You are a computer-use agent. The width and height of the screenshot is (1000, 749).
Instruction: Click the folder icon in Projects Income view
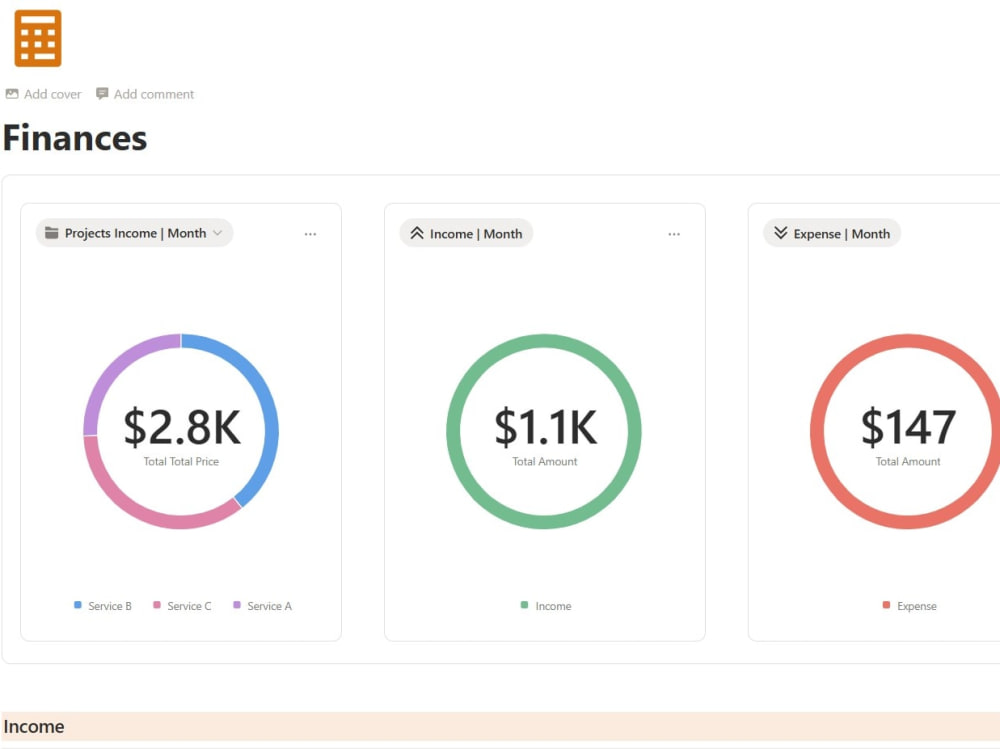pos(52,233)
